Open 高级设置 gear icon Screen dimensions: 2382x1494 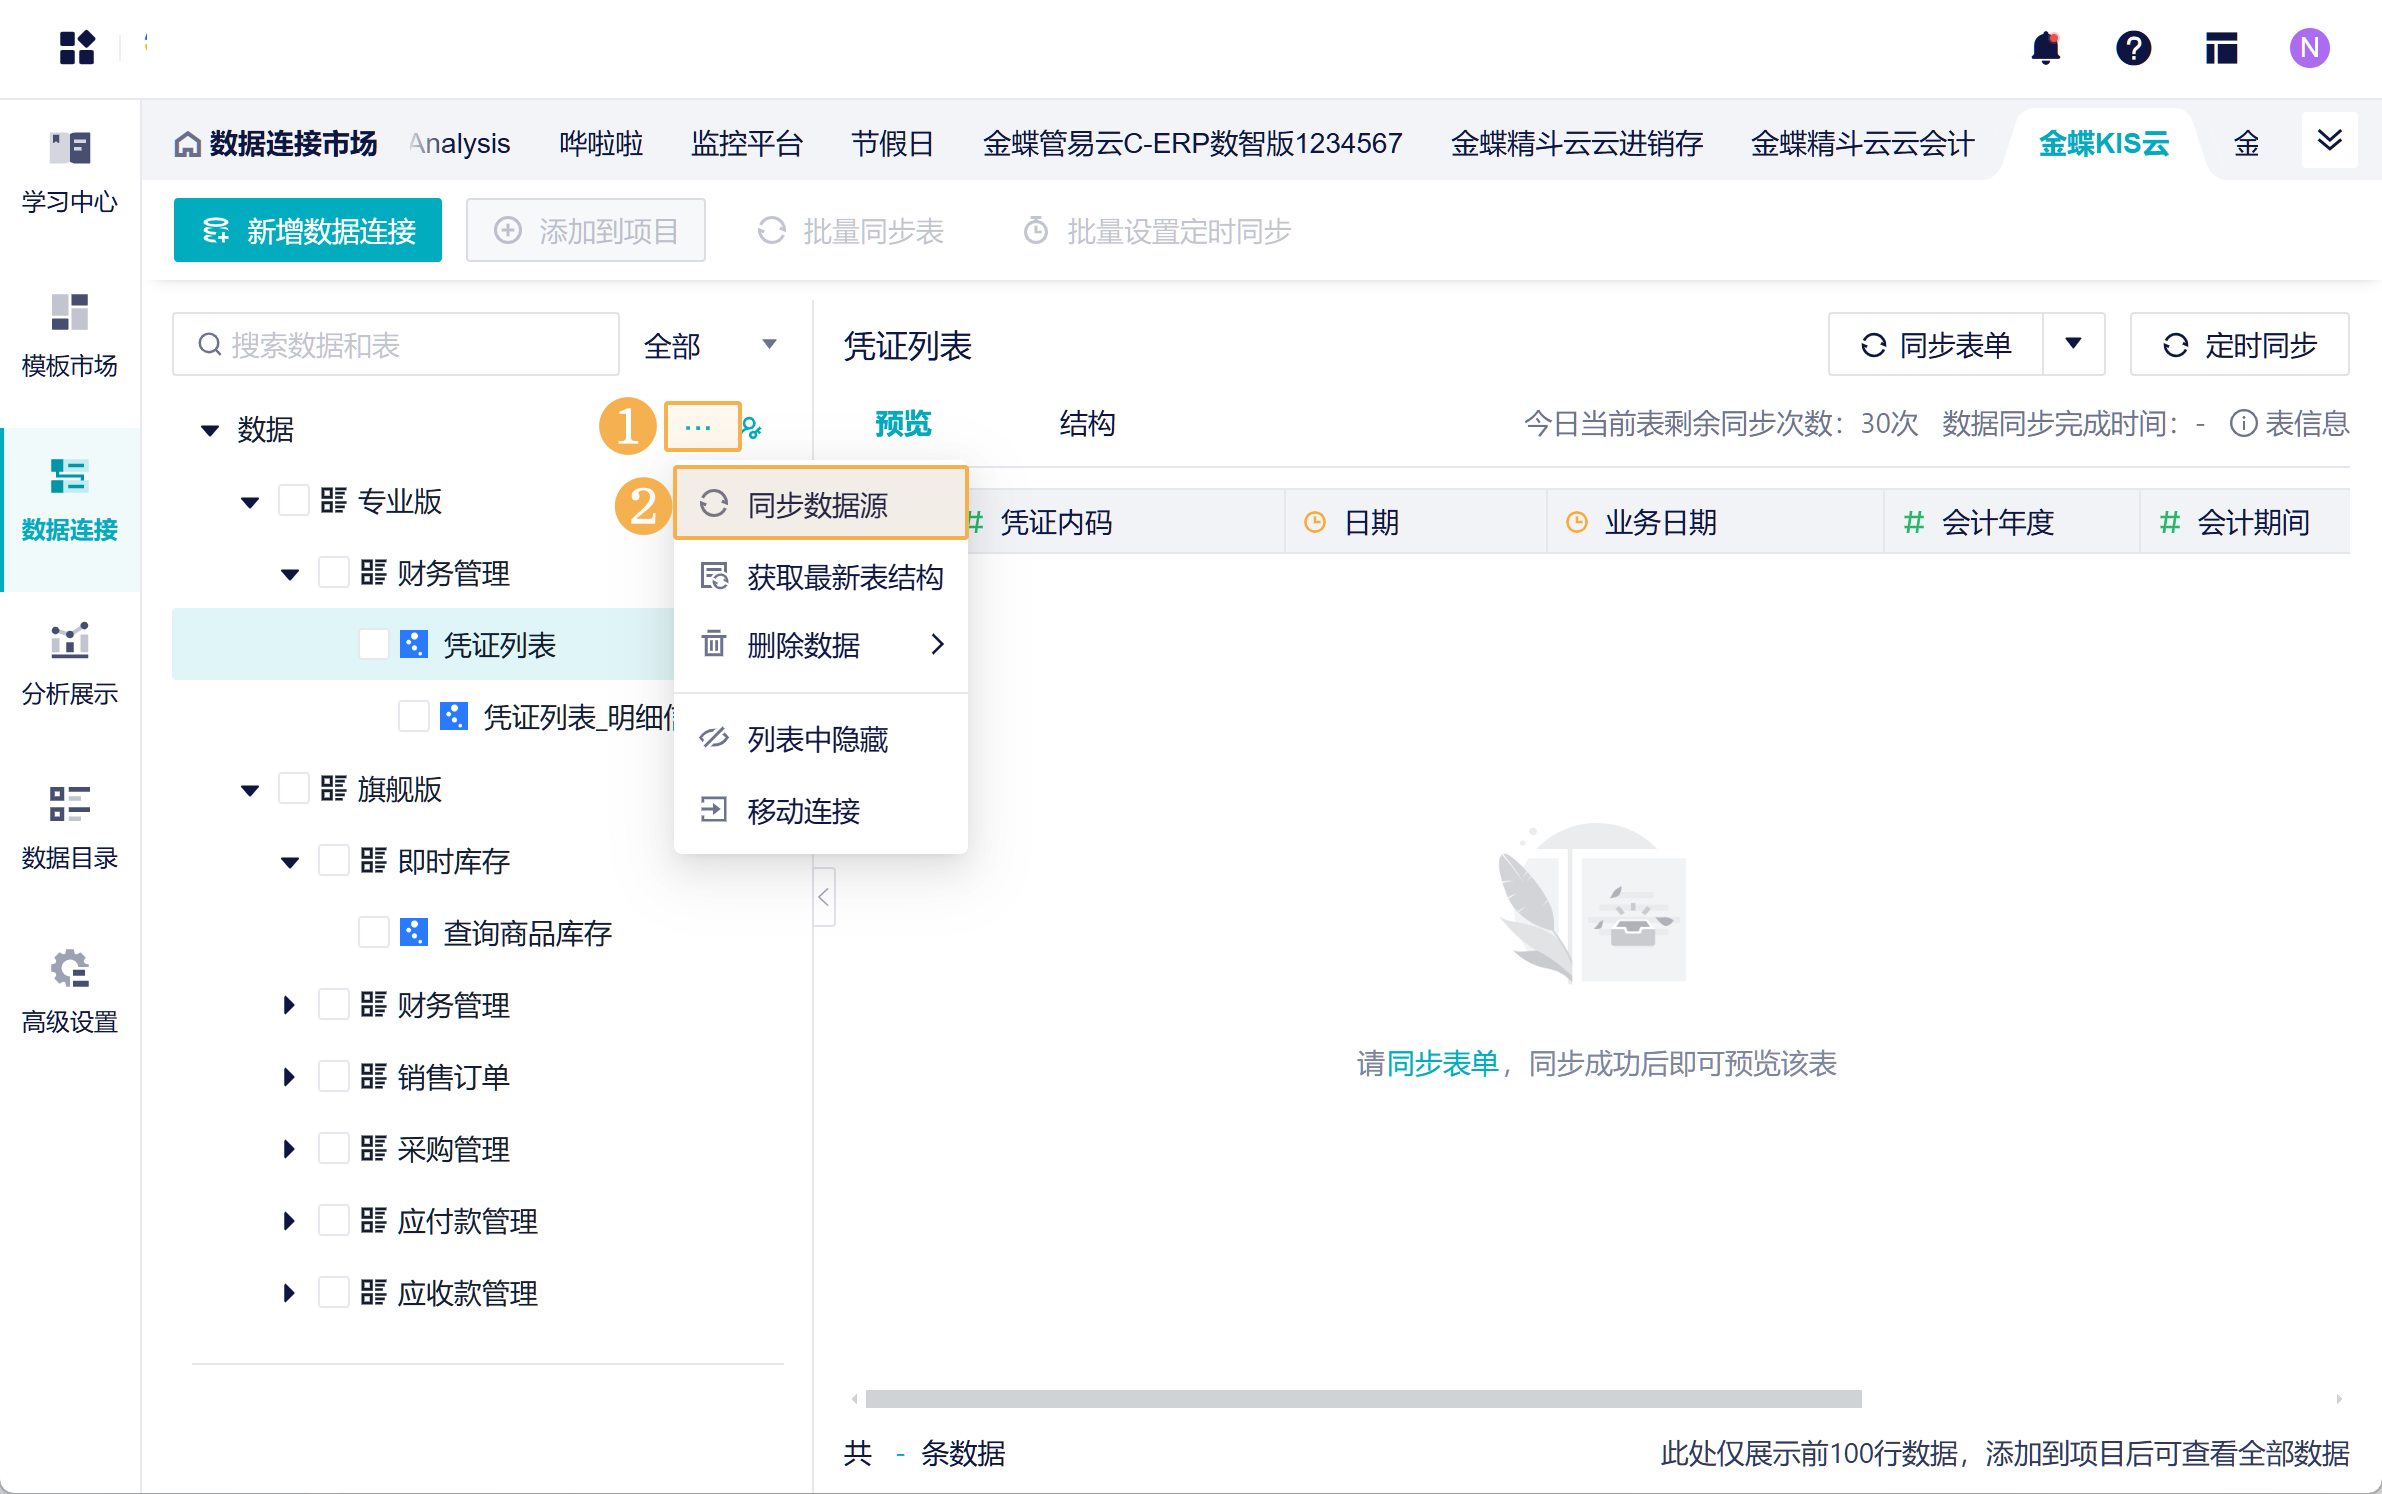[70, 968]
